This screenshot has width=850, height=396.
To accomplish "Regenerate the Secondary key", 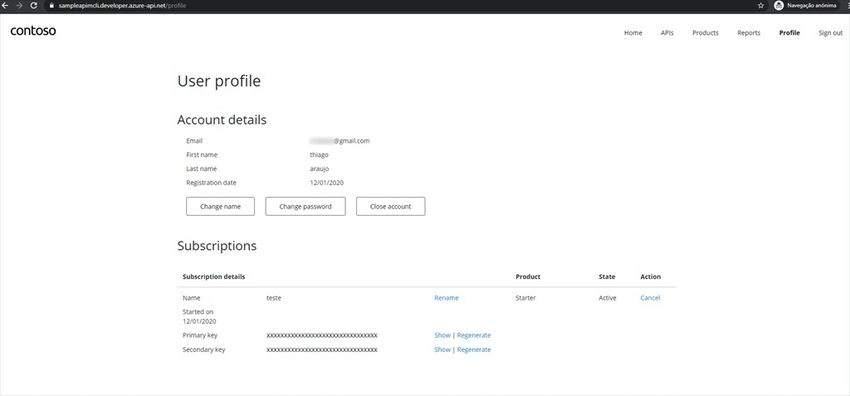I will click(474, 349).
